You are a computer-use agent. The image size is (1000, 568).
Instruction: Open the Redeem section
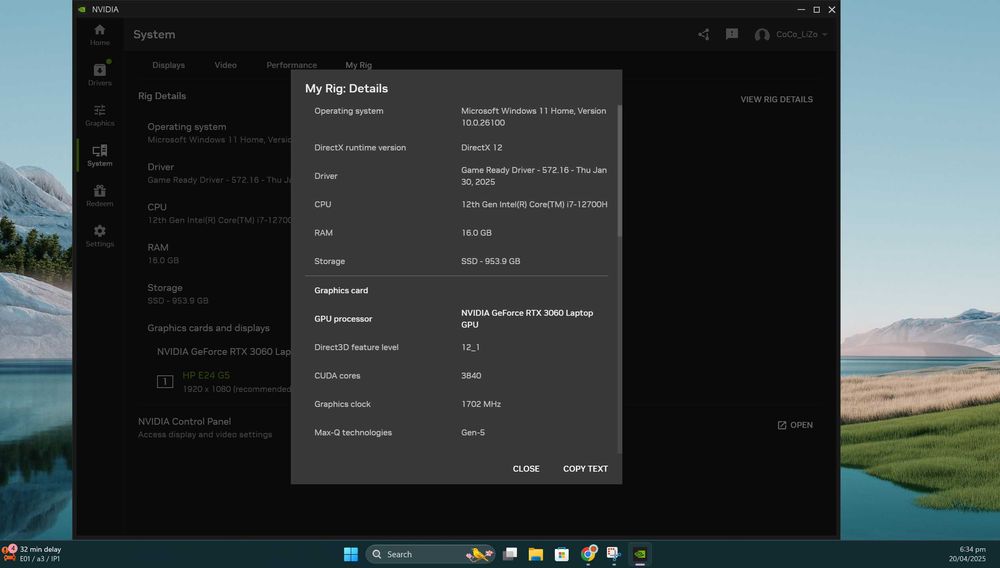click(x=99, y=196)
